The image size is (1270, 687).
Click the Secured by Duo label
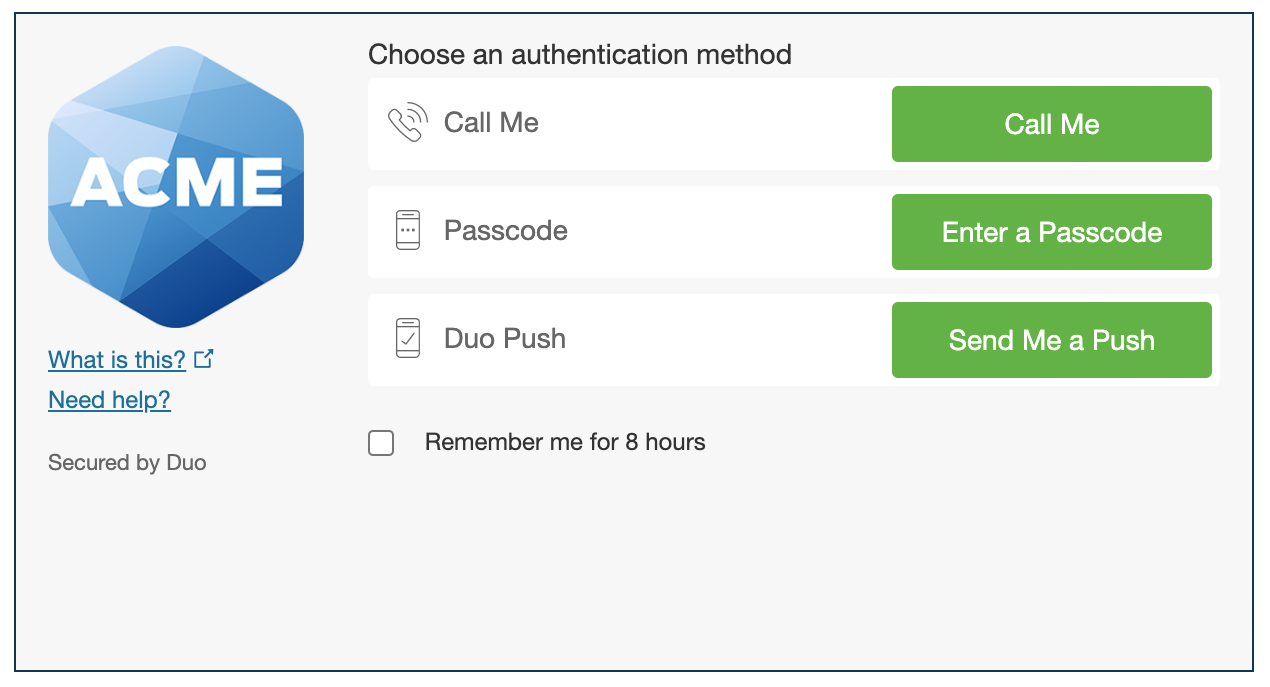(127, 462)
